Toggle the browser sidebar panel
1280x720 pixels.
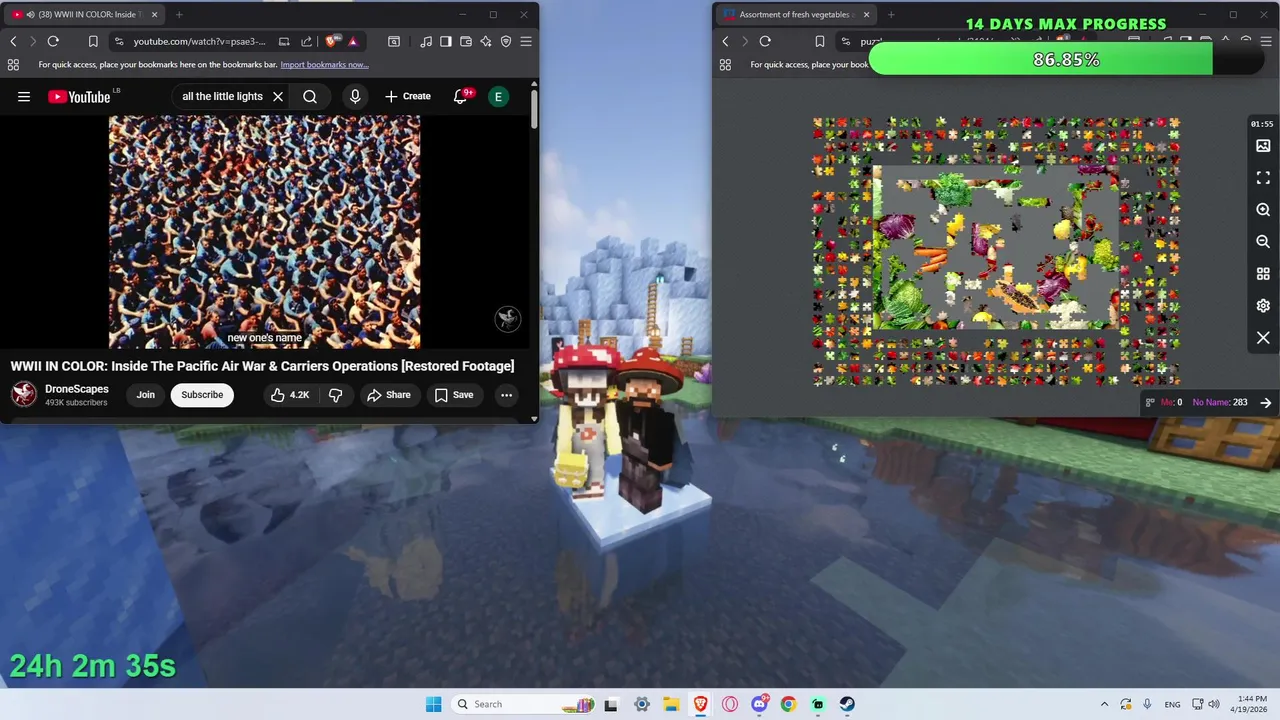click(x=446, y=41)
